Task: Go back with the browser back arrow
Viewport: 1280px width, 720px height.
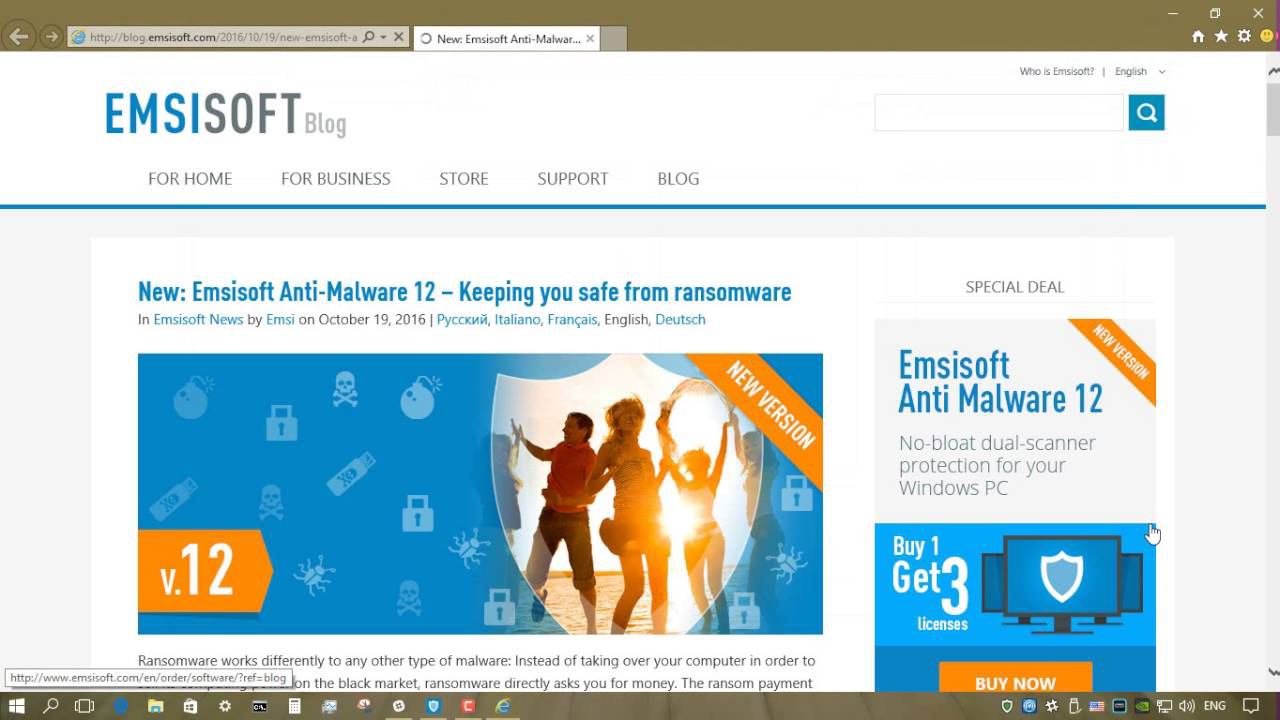Action: coord(18,37)
